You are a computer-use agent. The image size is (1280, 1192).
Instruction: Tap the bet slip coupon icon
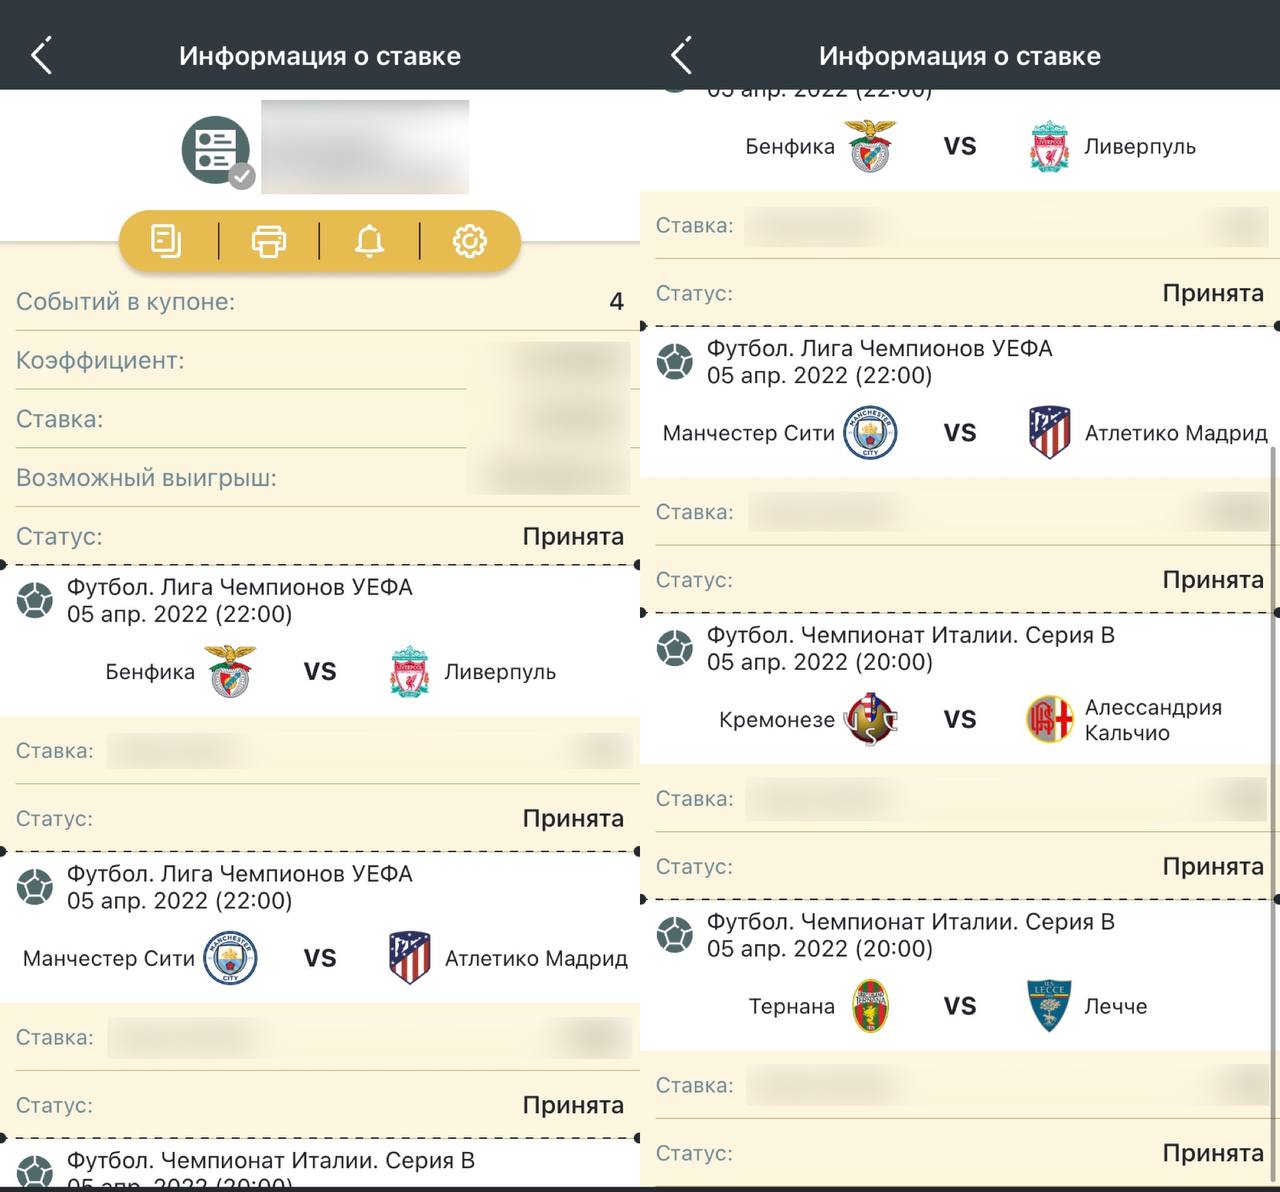(x=217, y=151)
